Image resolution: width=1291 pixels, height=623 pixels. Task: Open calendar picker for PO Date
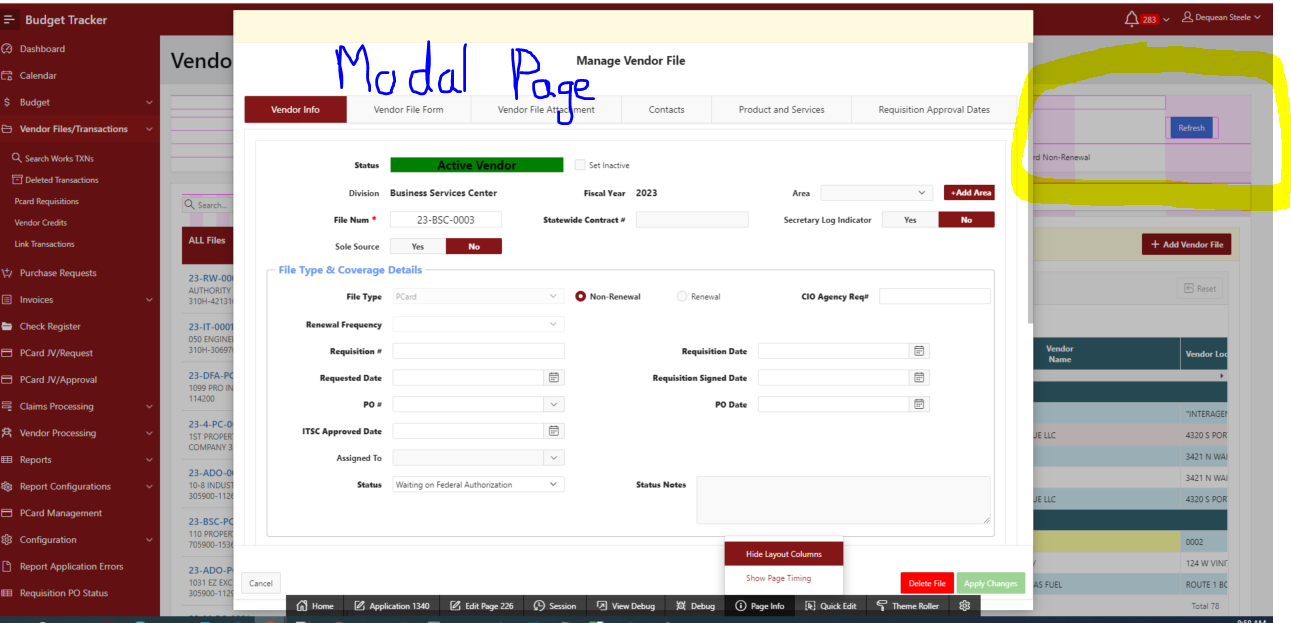(x=919, y=404)
